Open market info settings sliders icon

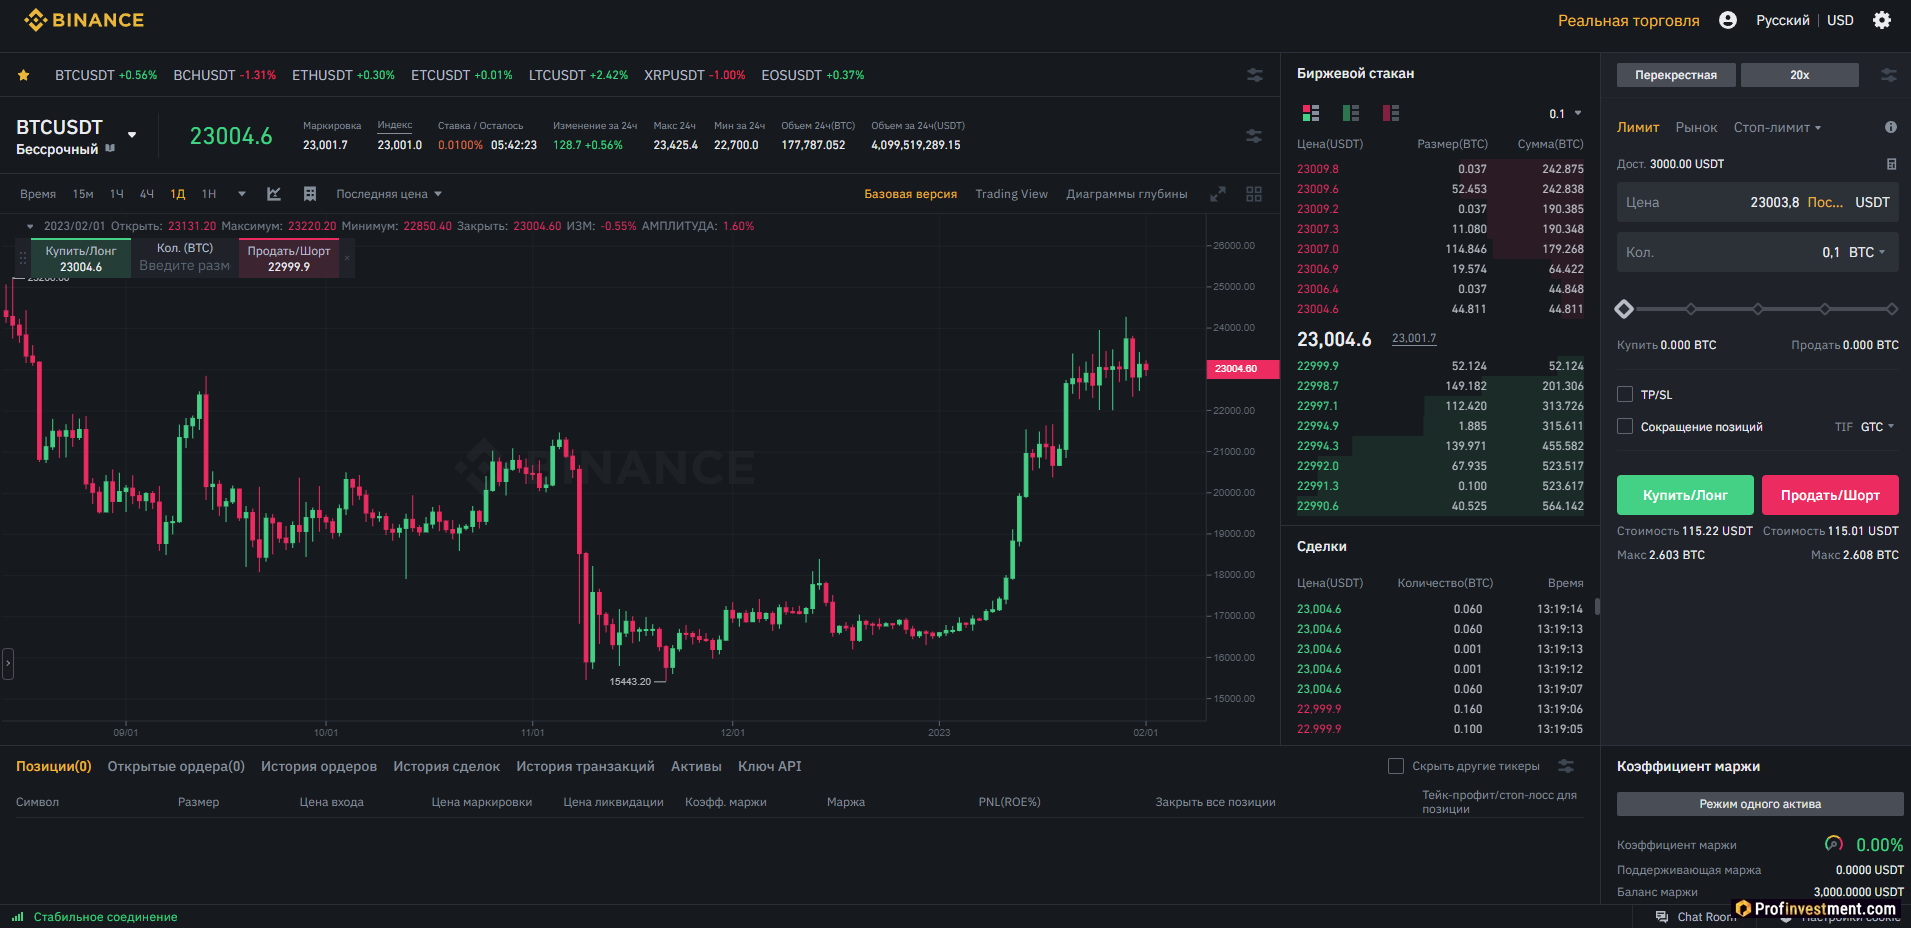tap(1254, 136)
